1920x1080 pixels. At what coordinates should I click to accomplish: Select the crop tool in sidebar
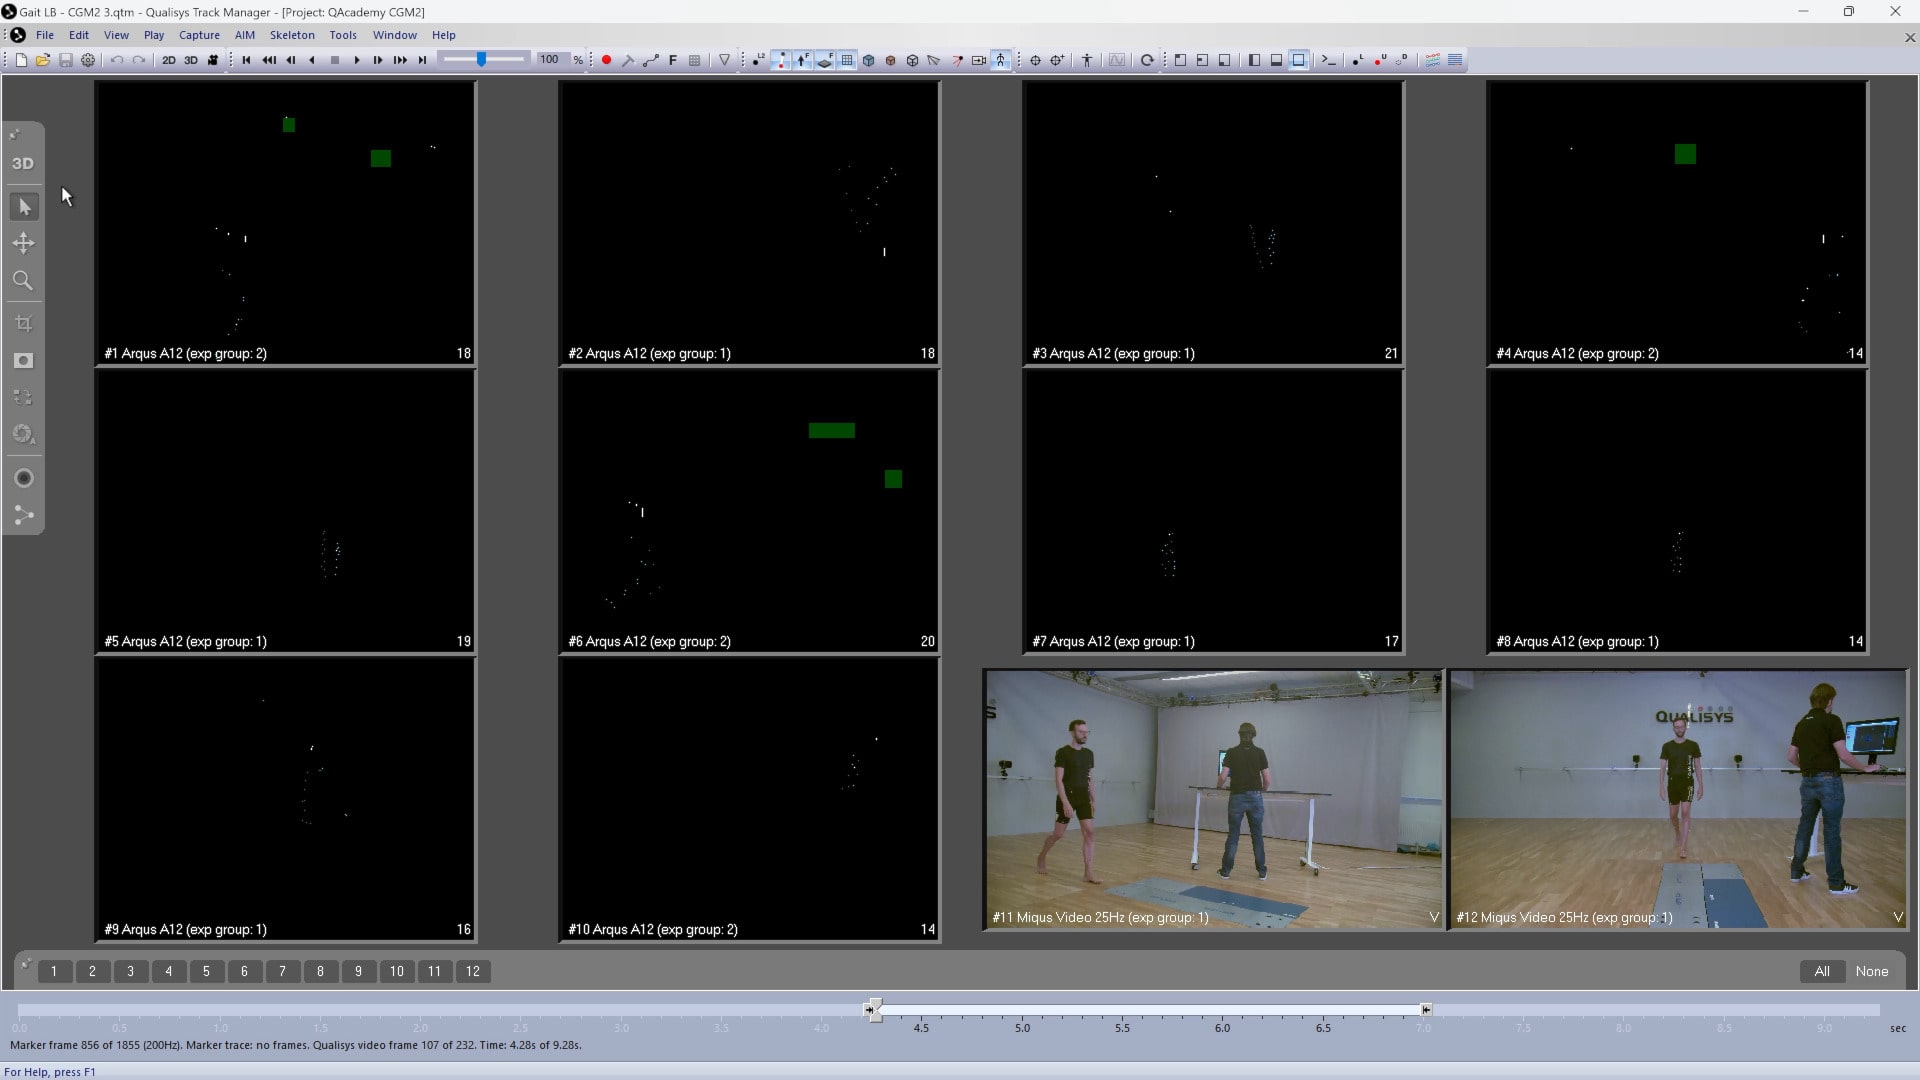pos(24,323)
